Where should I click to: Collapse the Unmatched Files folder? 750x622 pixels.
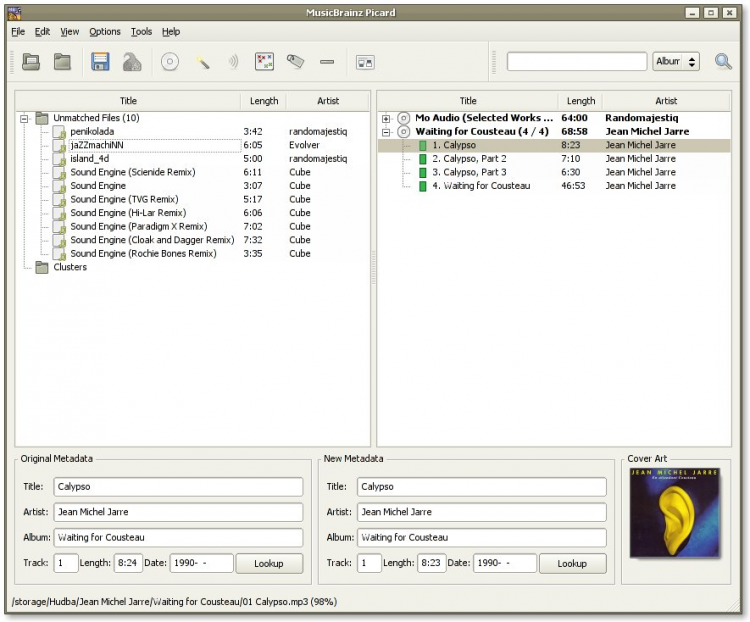[x=23, y=118]
